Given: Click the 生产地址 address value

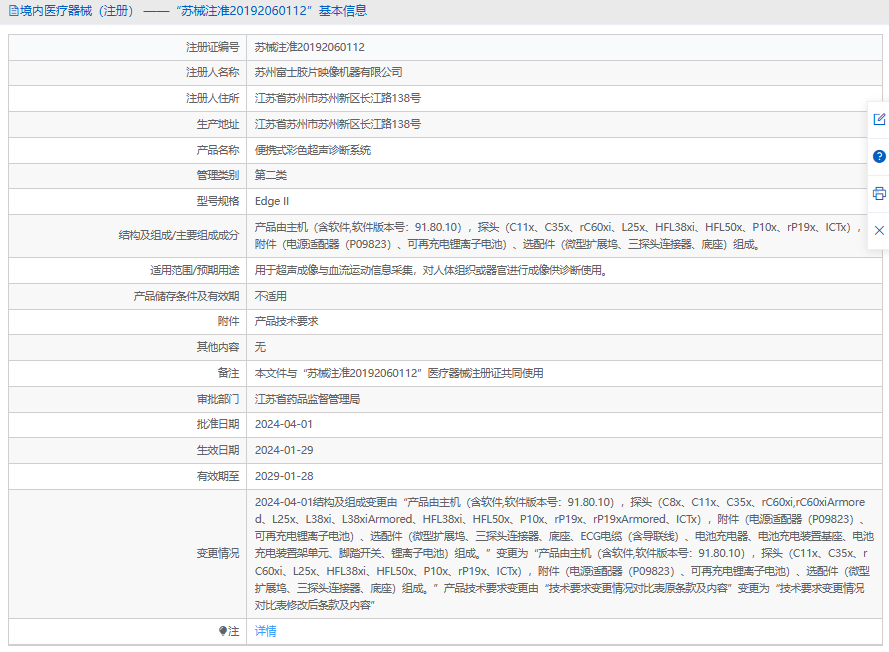Looking at the screenshot, I should (338, 124).
